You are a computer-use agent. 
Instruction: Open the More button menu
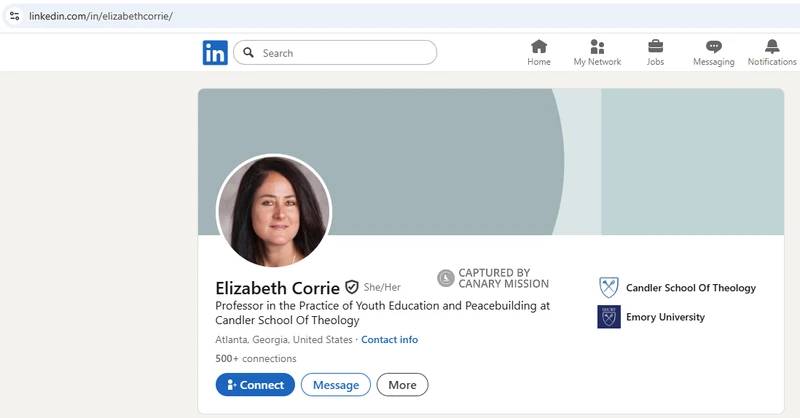click(402, 385)
